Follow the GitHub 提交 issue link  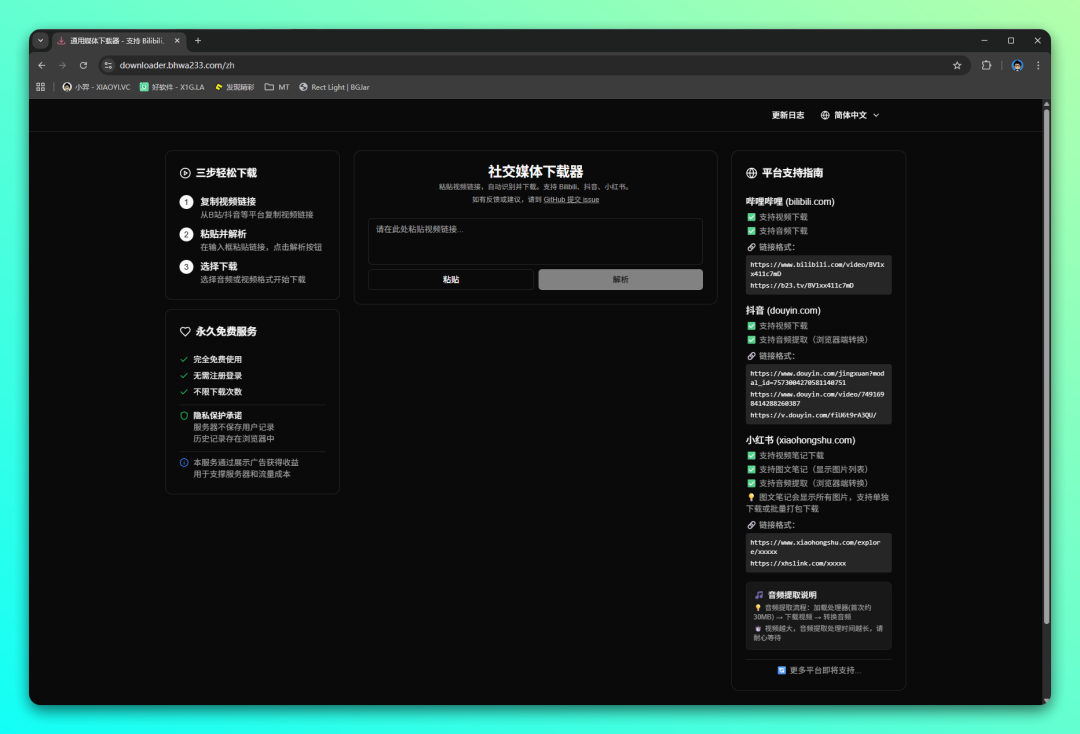click(x=571, y=200)
